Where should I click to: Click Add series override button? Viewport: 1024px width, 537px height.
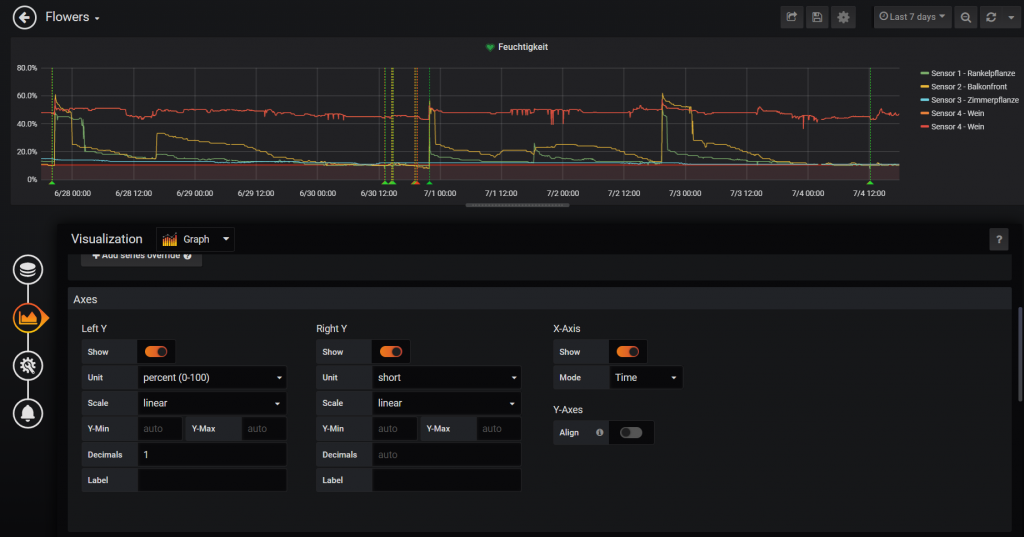141,257
